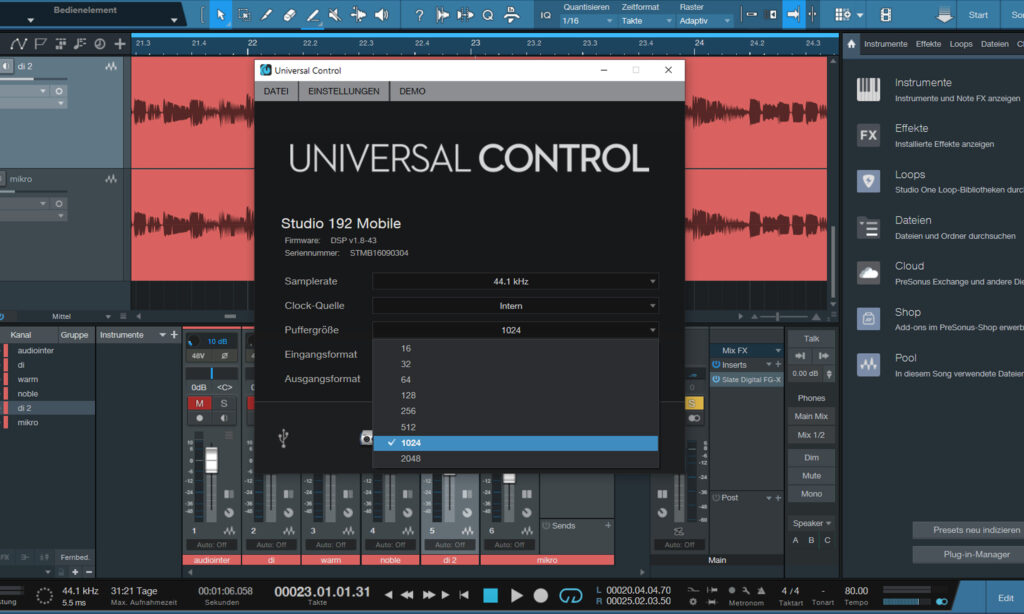Mute channel 1 audiointer with M
The image size is (1024, 614).
[x=199, y=403]
